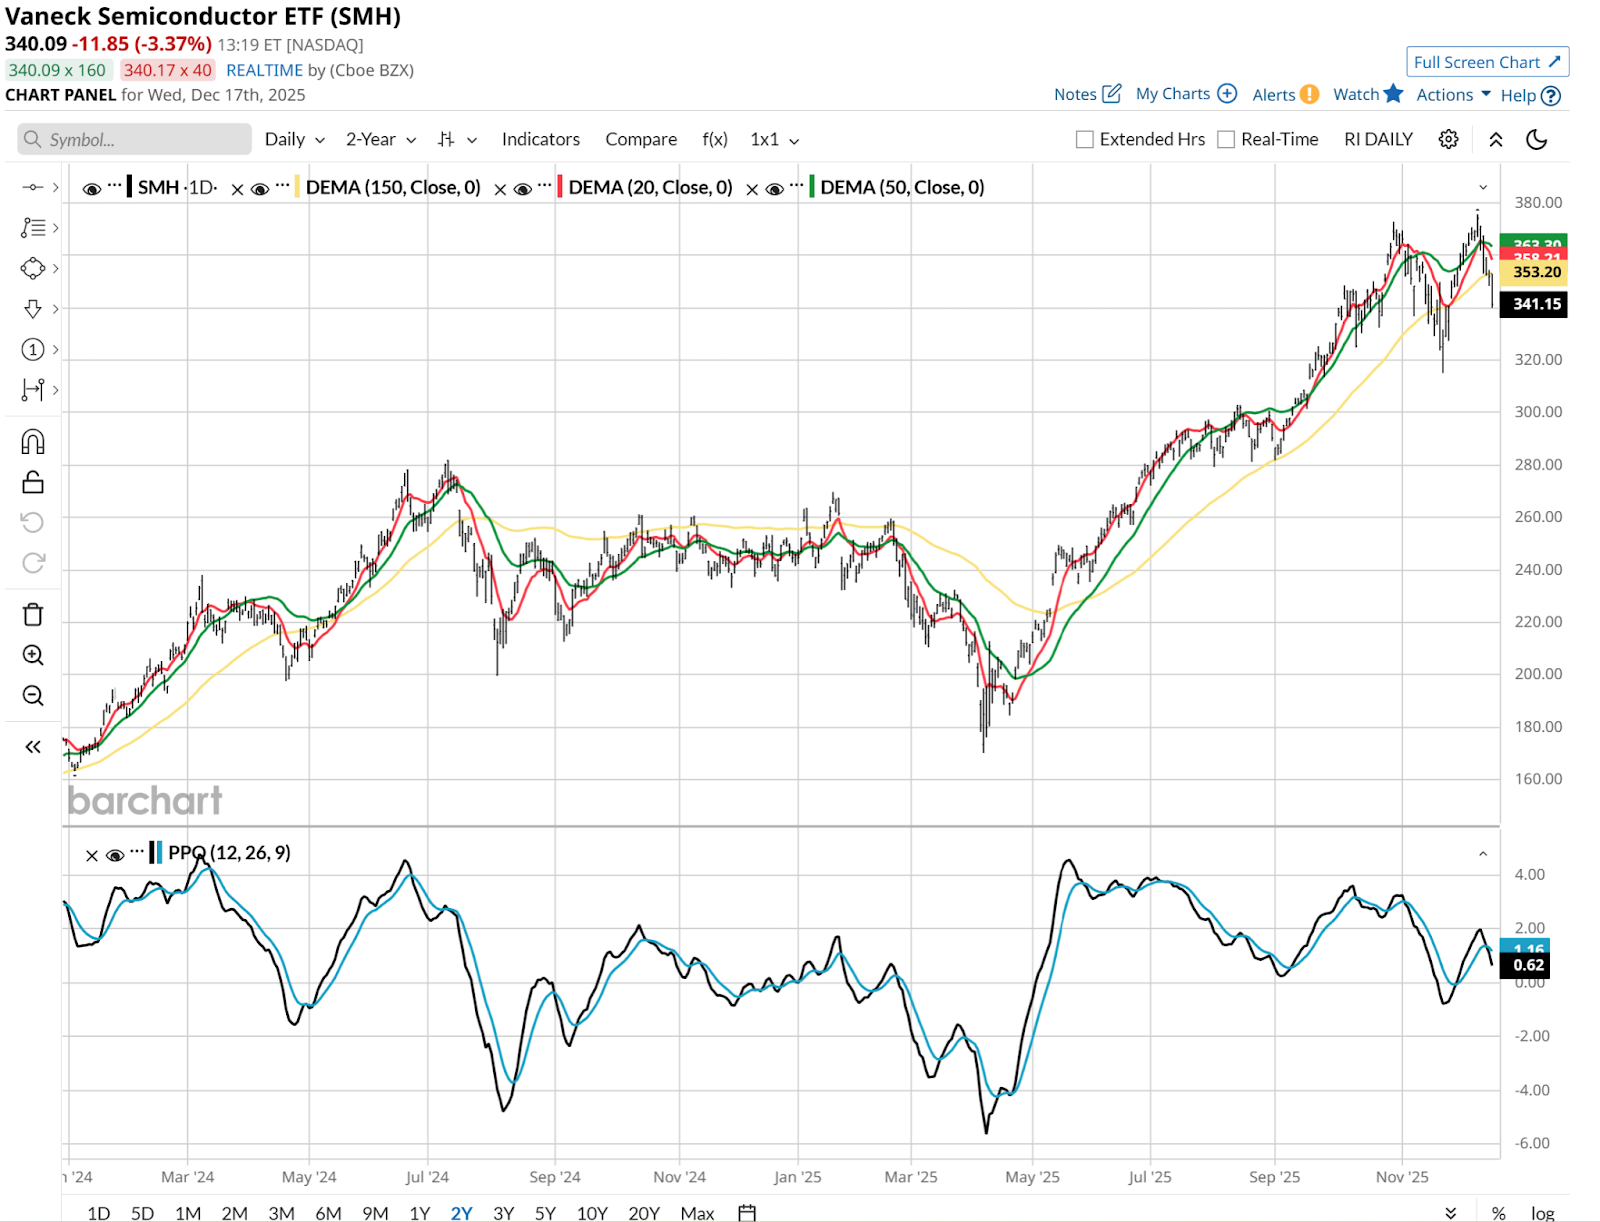This screenshot has width=1600, height=1222.
Task: Click the Full Screen Chart button
Action: [x=1487, y=62]
